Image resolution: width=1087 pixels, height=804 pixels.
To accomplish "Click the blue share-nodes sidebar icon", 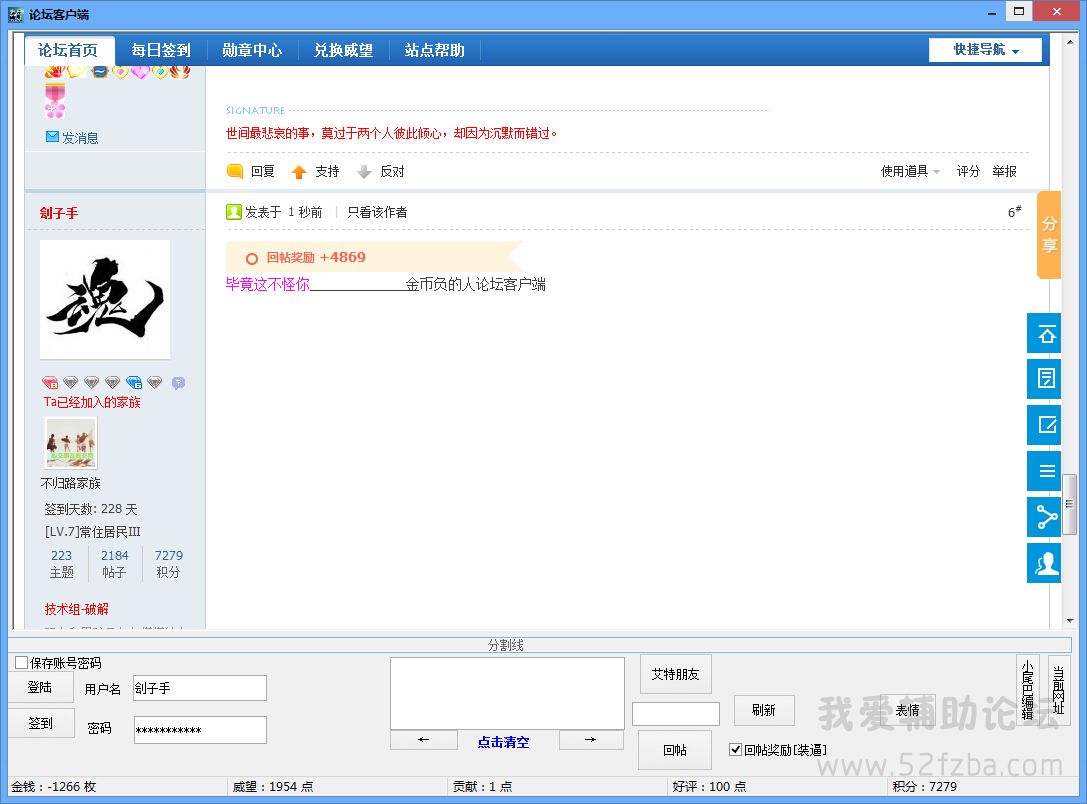I will click(1045, 517).
